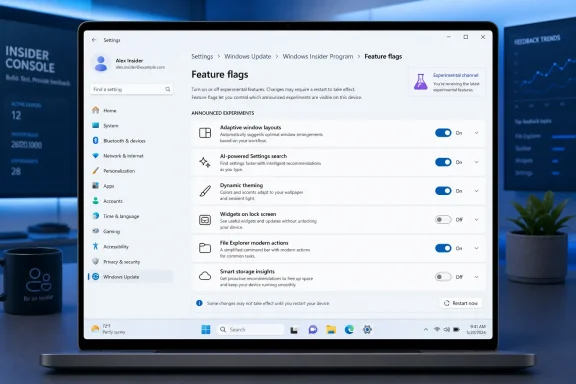The image size is (576, 384).
Task: Select Windows Update in sidebar
Action: (x=131, y=277)
